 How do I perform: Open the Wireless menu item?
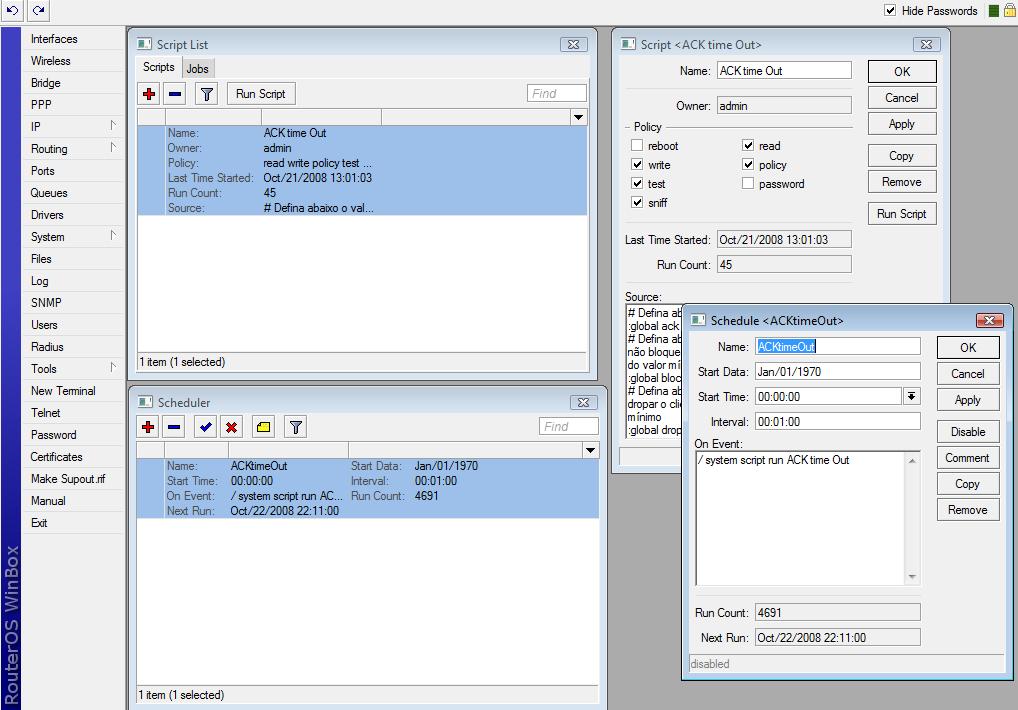click(51, 61)
